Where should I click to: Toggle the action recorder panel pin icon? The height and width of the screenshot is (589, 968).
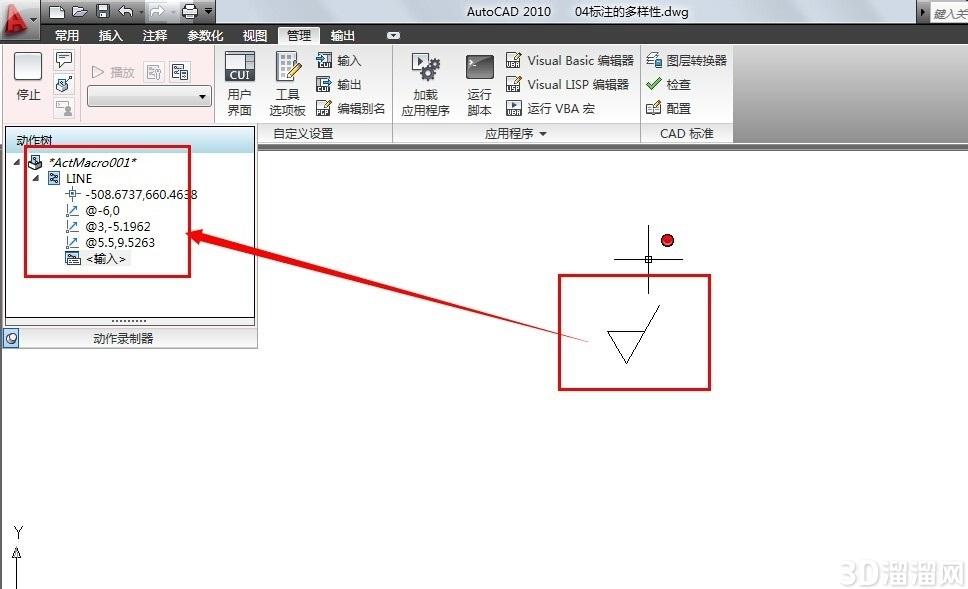[11, 338]
